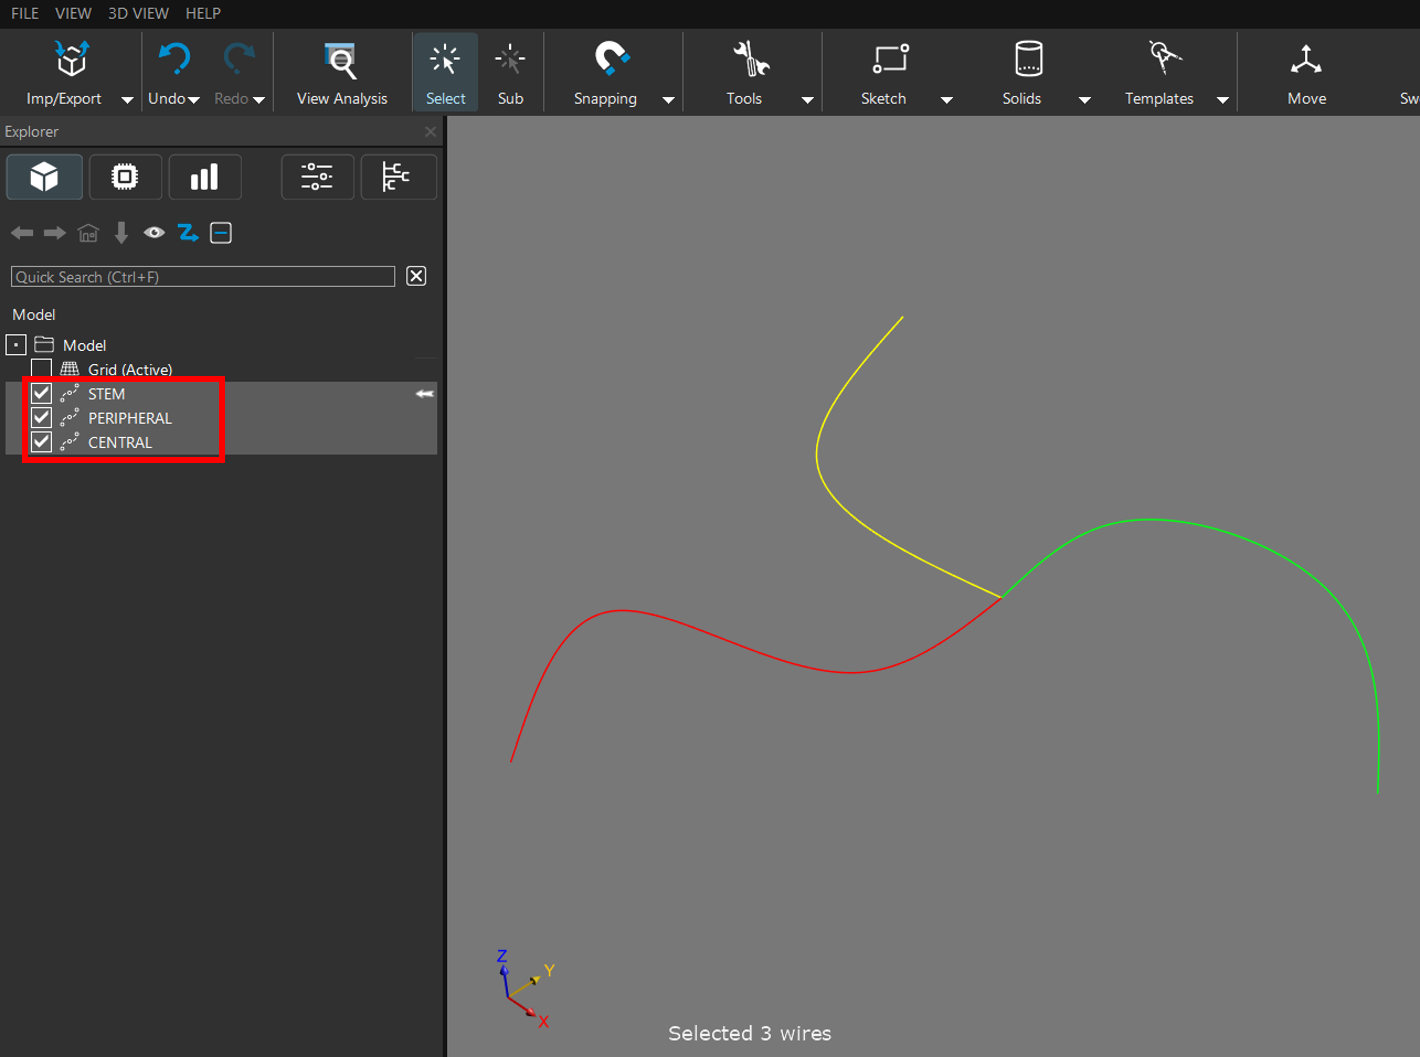The width and height of the screenshot is (1420, 1057).
Task: Click the Solids cylinder icon
Action: 1027,60
